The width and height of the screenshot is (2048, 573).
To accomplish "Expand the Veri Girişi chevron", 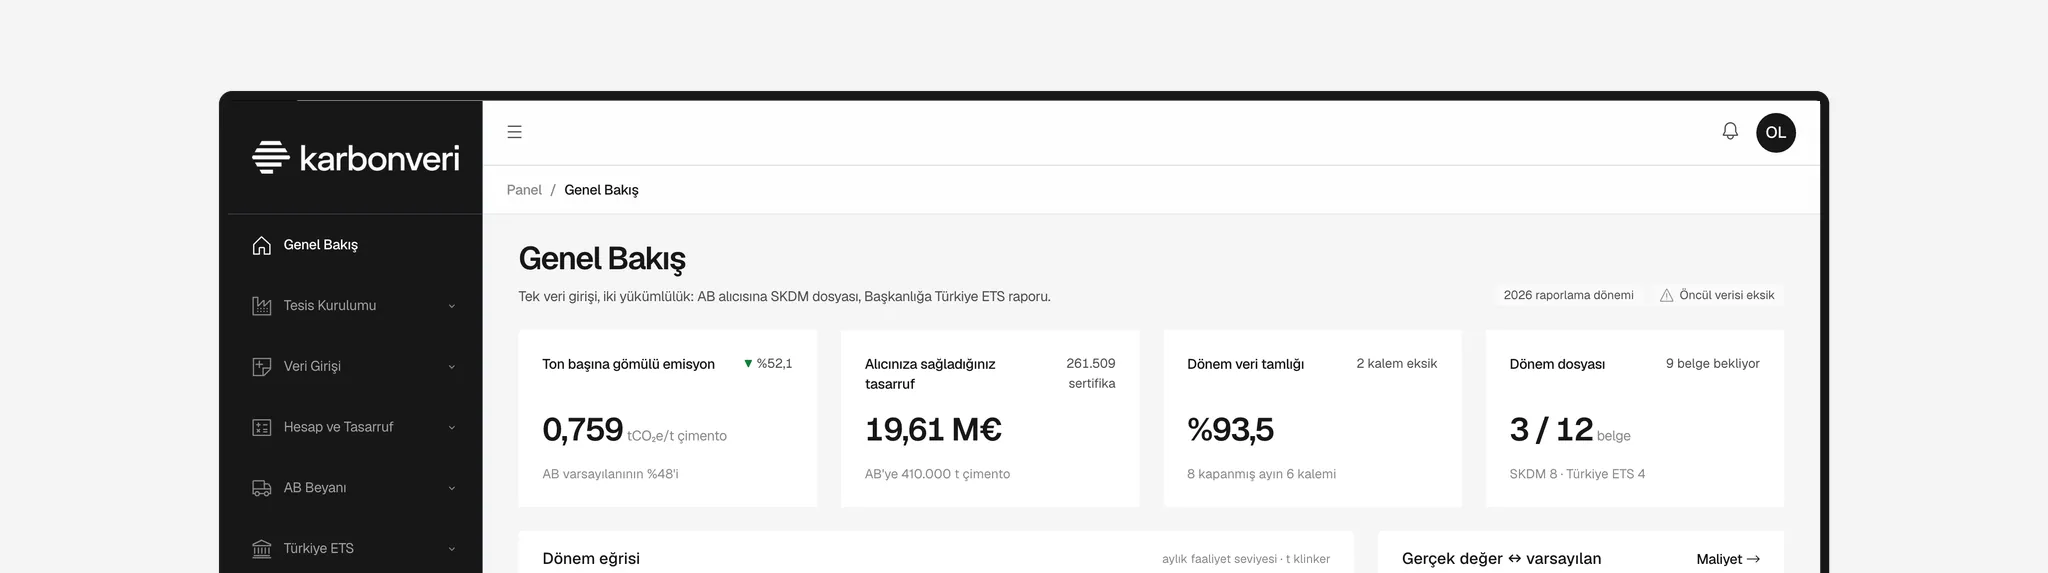I will click(x=451, y=367).
